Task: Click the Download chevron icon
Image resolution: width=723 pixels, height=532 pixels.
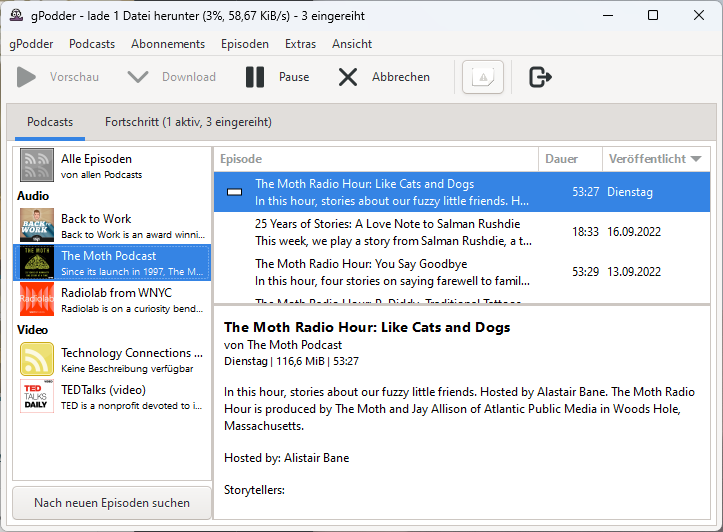Action: pos(137,77)
